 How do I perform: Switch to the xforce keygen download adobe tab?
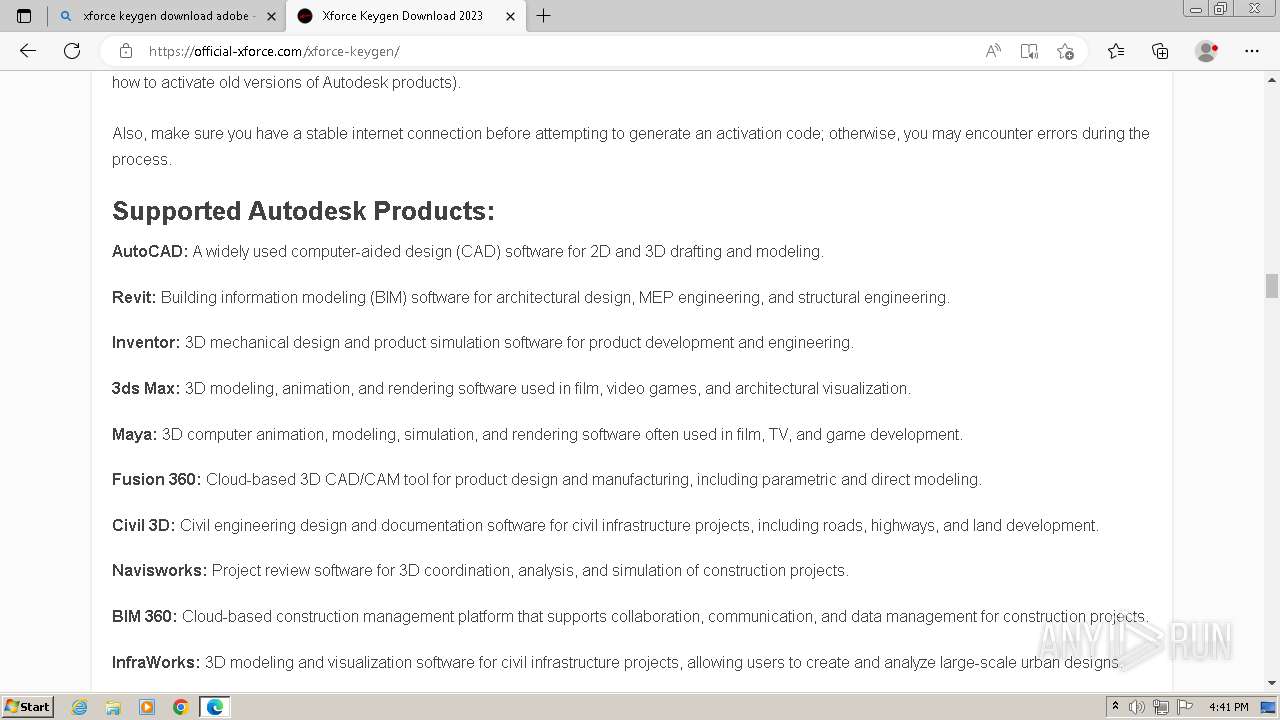point(166,16)
